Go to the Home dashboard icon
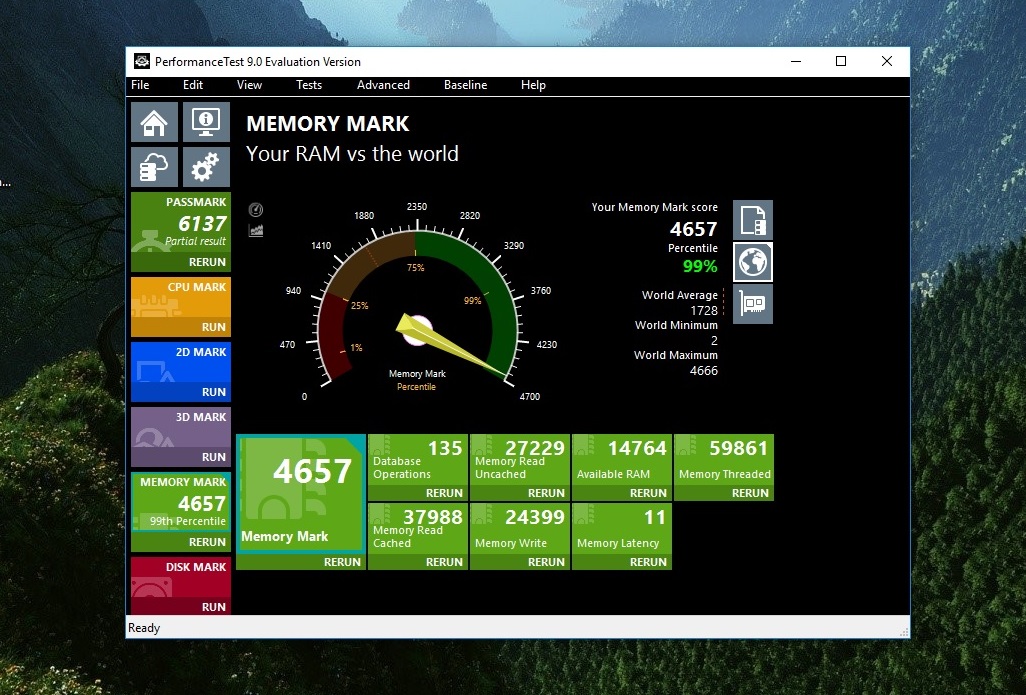The image size is (1026, 695). pos(154,122)
